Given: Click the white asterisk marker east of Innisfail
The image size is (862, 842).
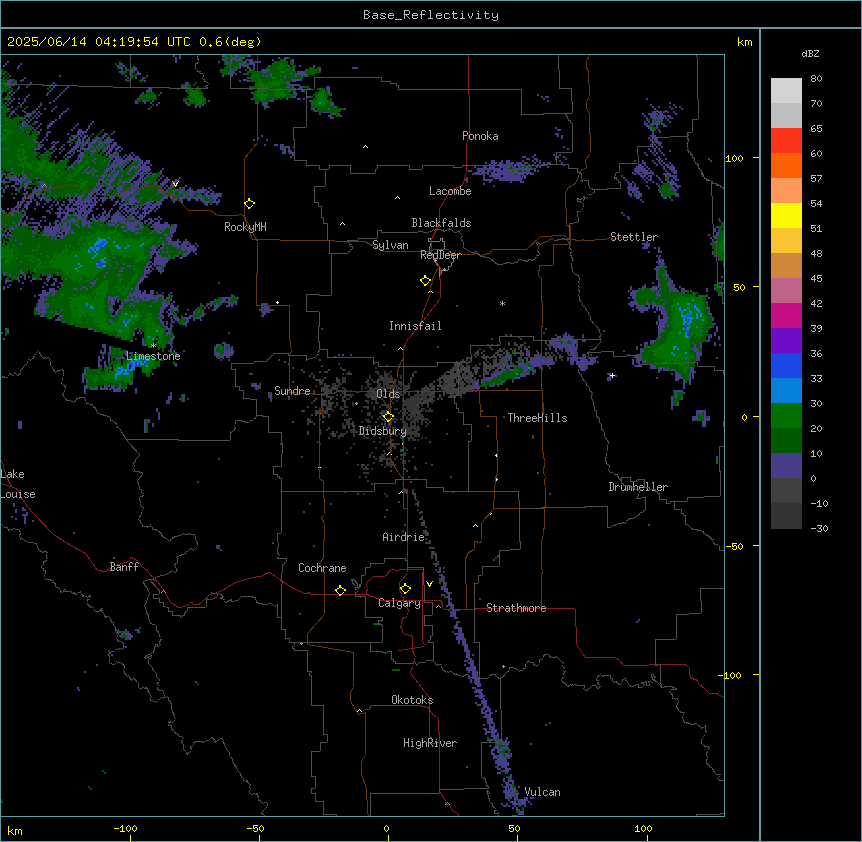Looking at the screenshot, I should tap(502, 303).
